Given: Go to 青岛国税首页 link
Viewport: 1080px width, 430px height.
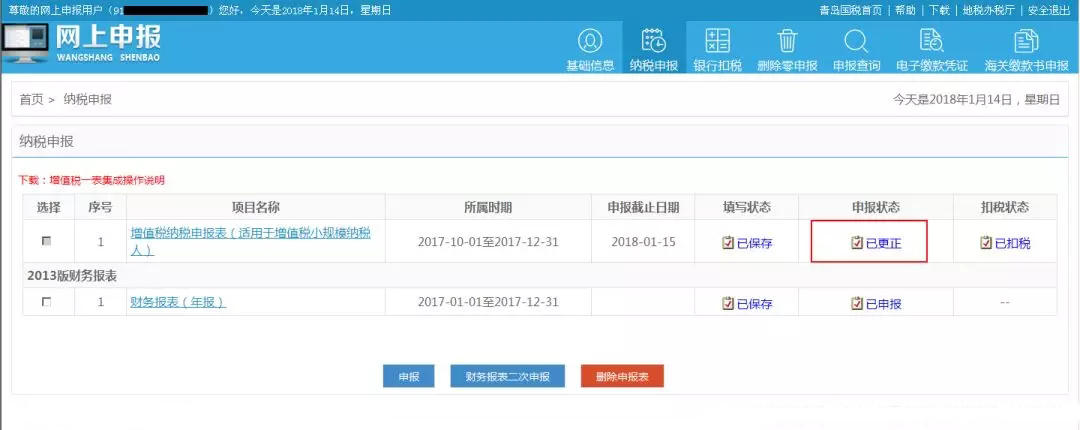Looking at the screenshot, I should coord(851,10).
